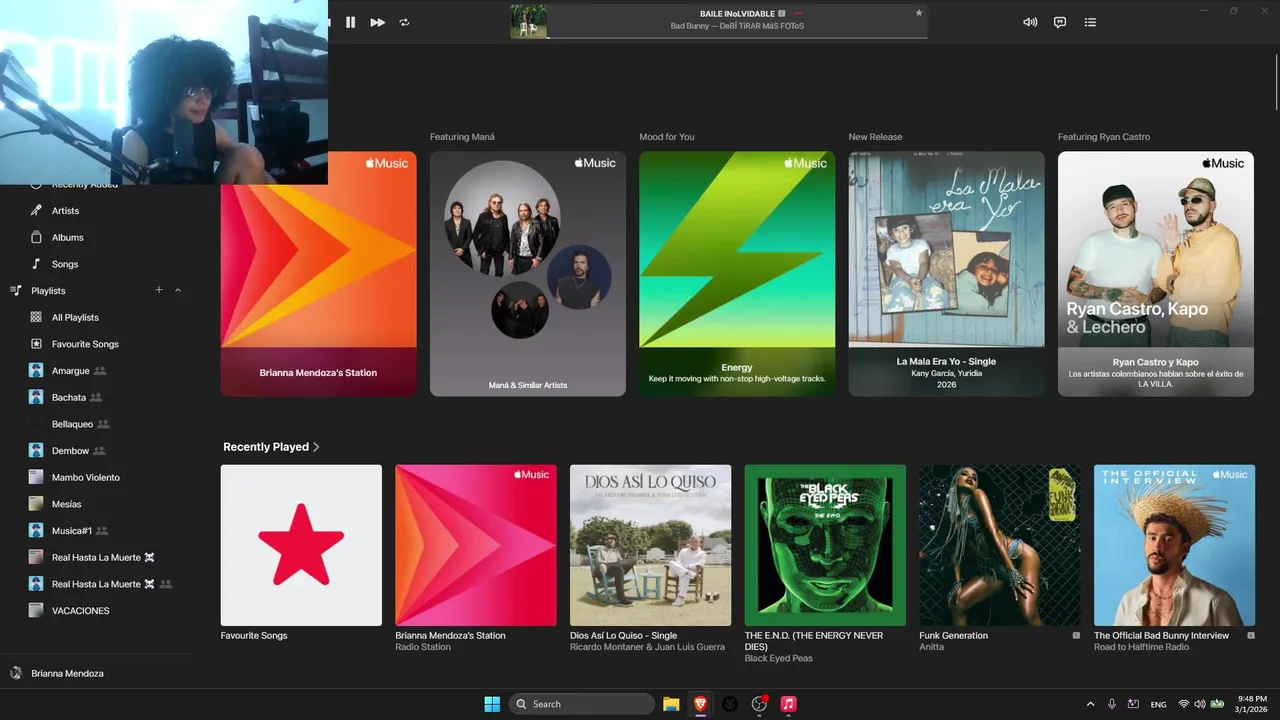Screen dimensions: 1280x720
Task: Click the Mambo Violento playlist thumbnail
Action: coord(36,477)
